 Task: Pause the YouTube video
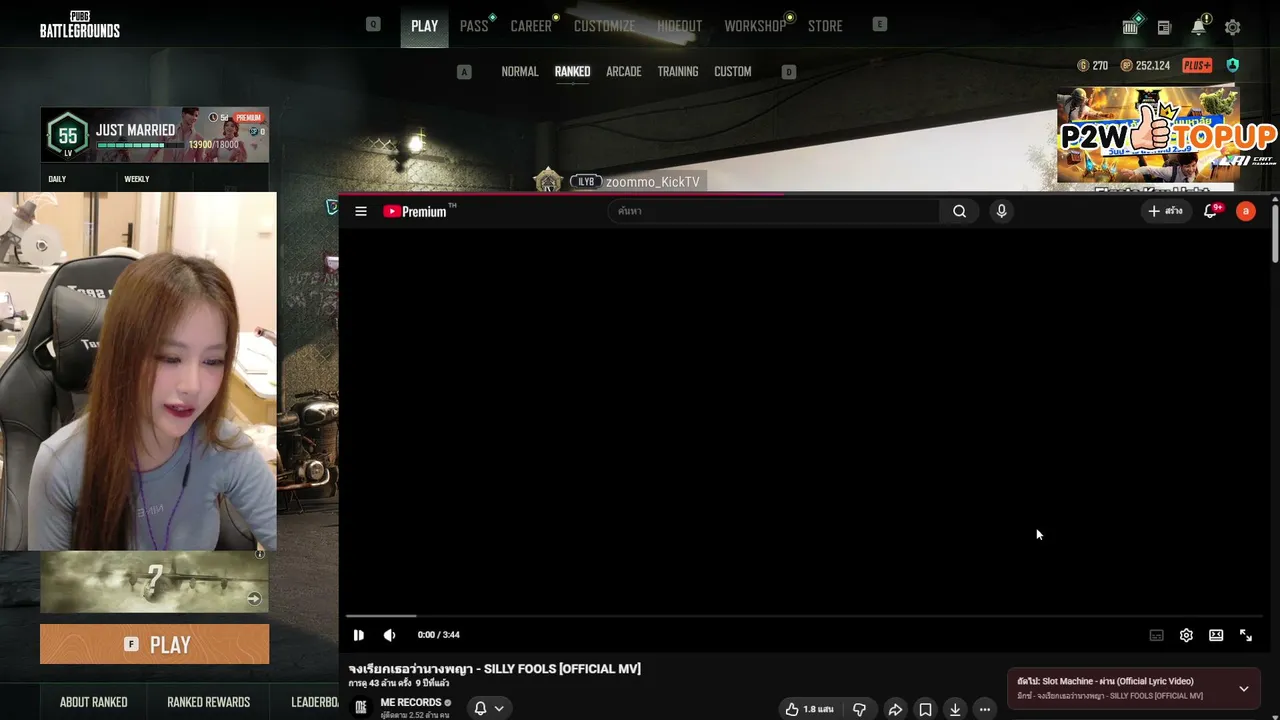(359, 635)
